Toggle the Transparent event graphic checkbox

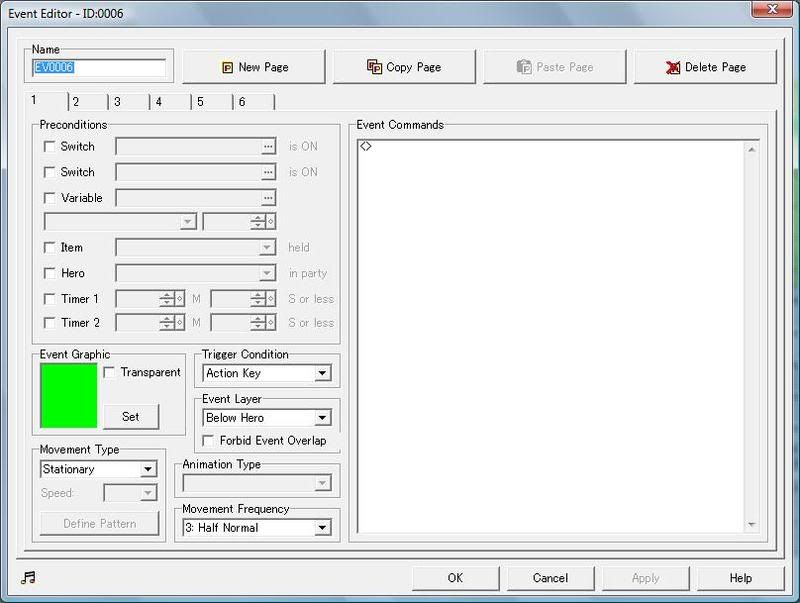pos(109,372)
